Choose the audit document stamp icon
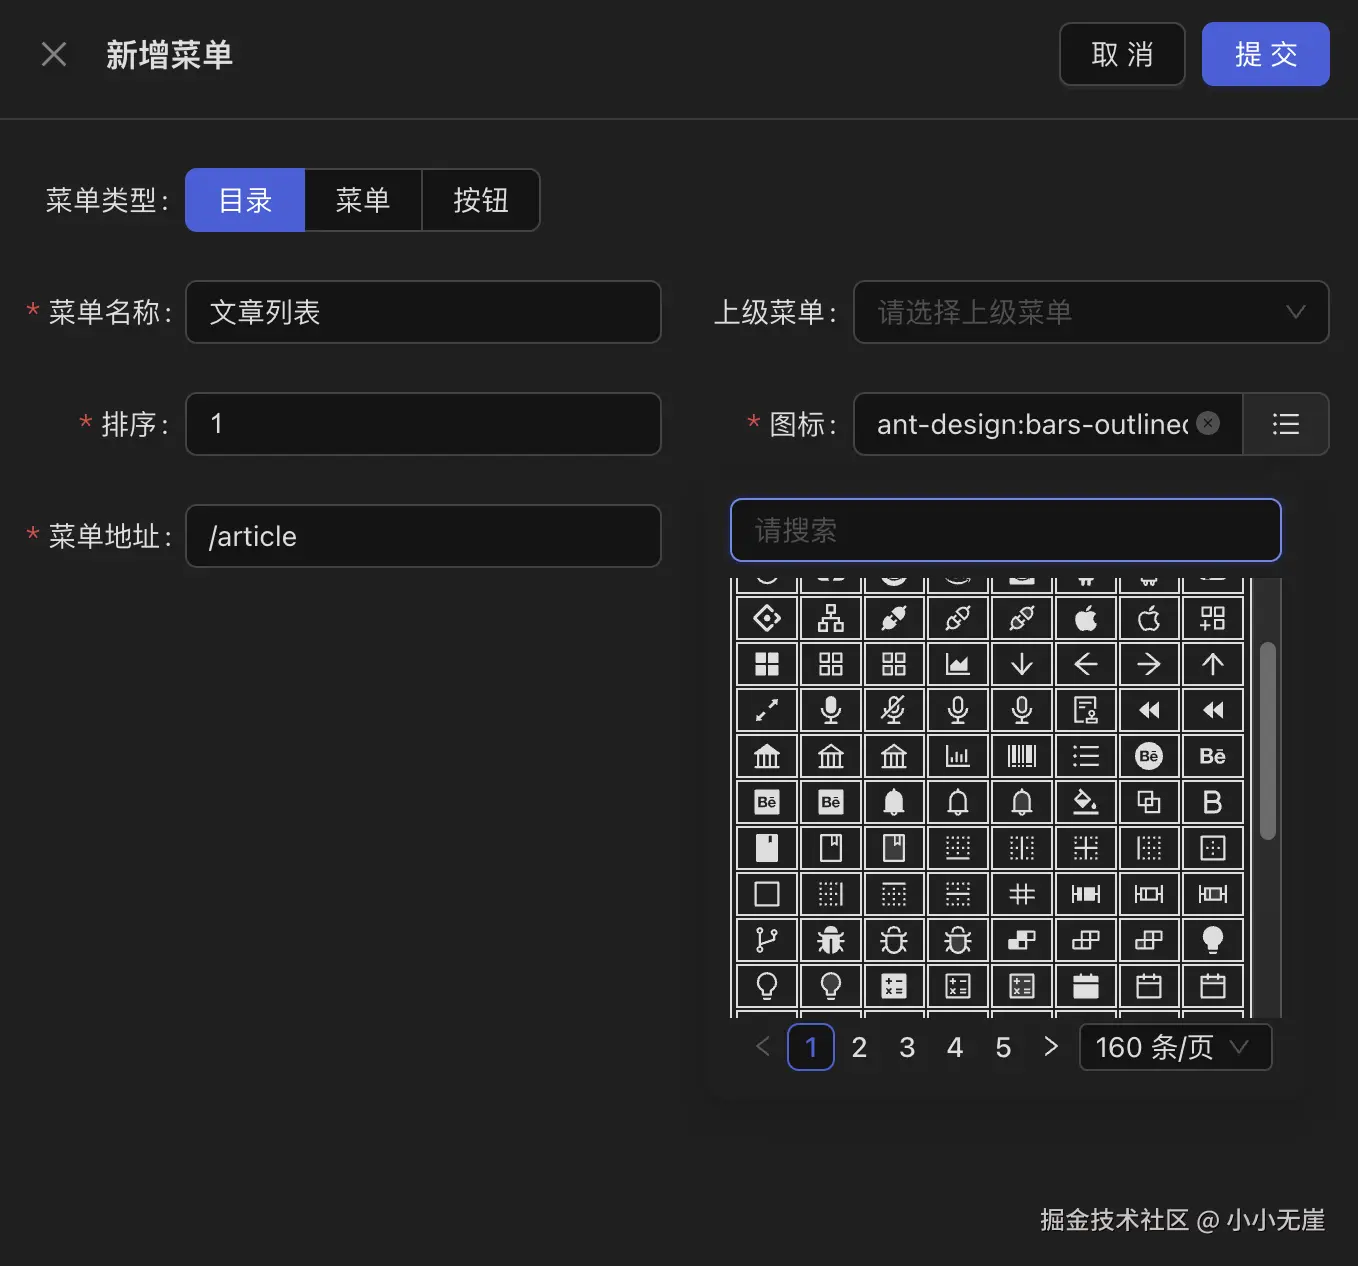The width and height of the screenshot is (1358, 1266). click(x=1086, y=710)
